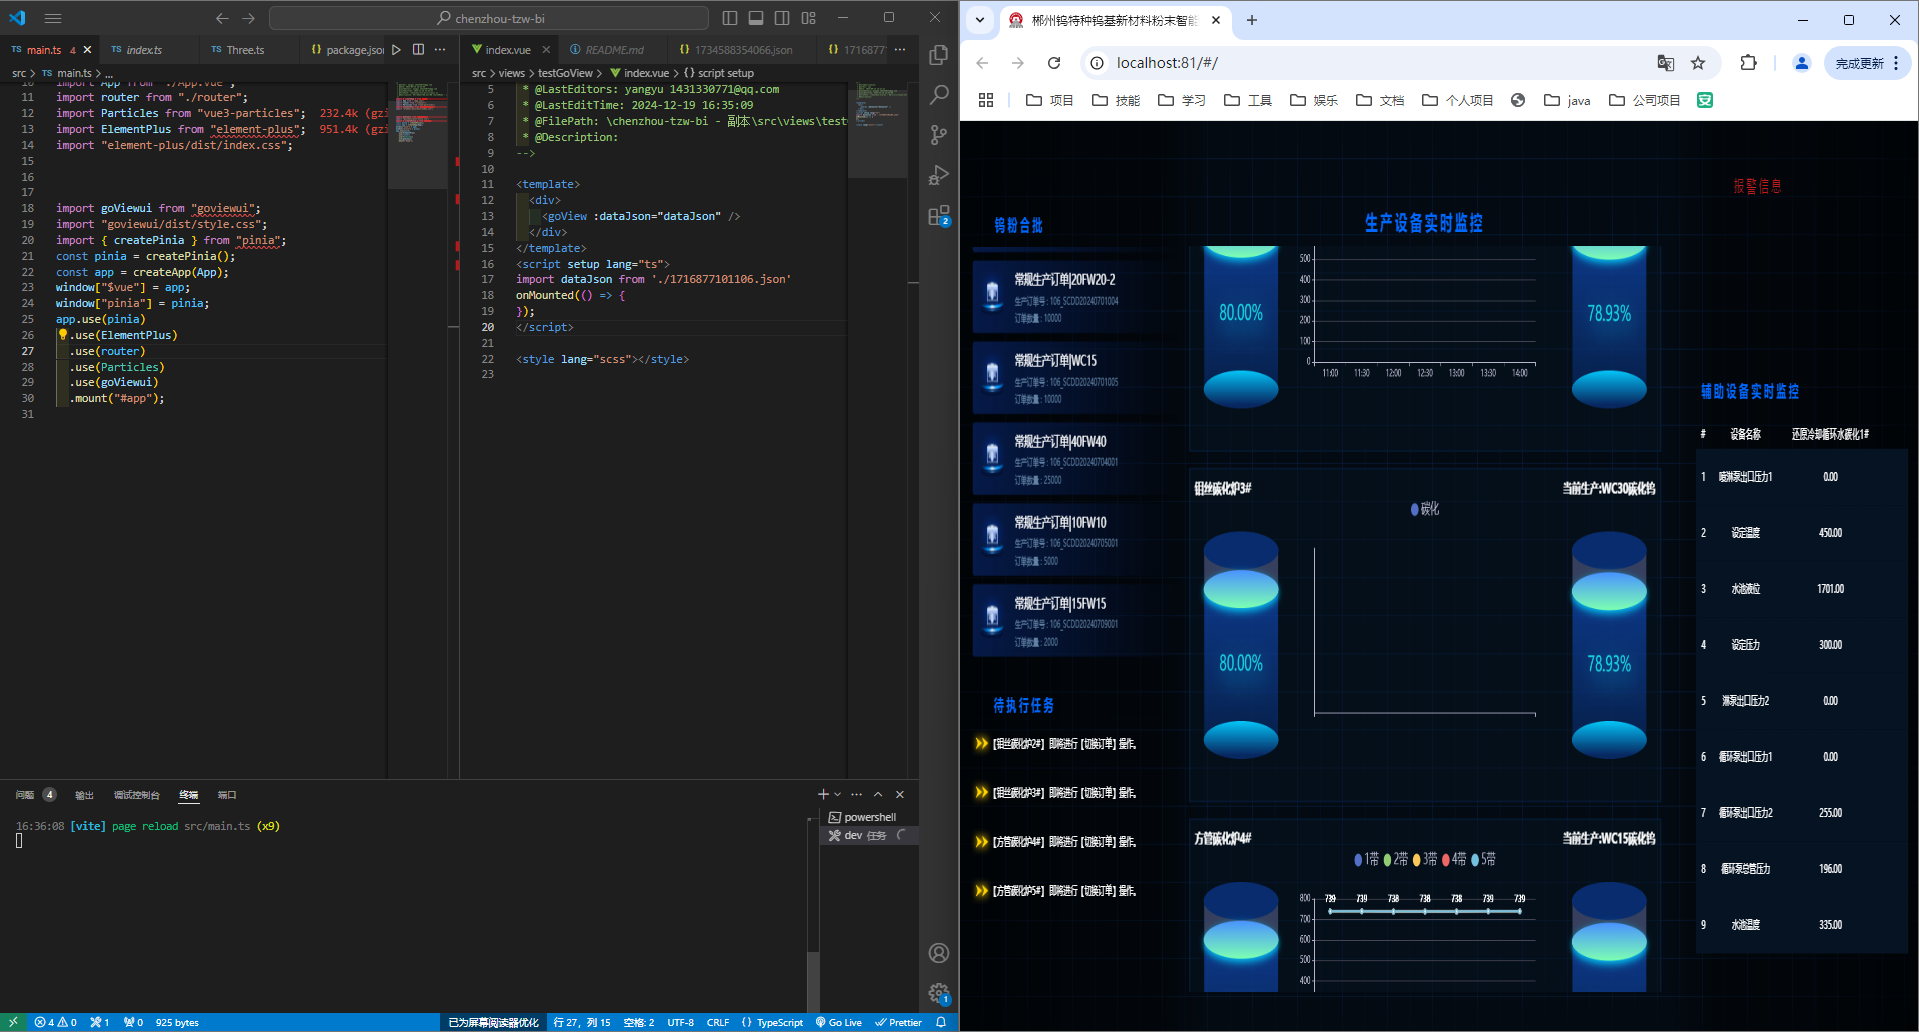
Task: Click the 完成更新 button in Chrome
Action: [1859, 63]
